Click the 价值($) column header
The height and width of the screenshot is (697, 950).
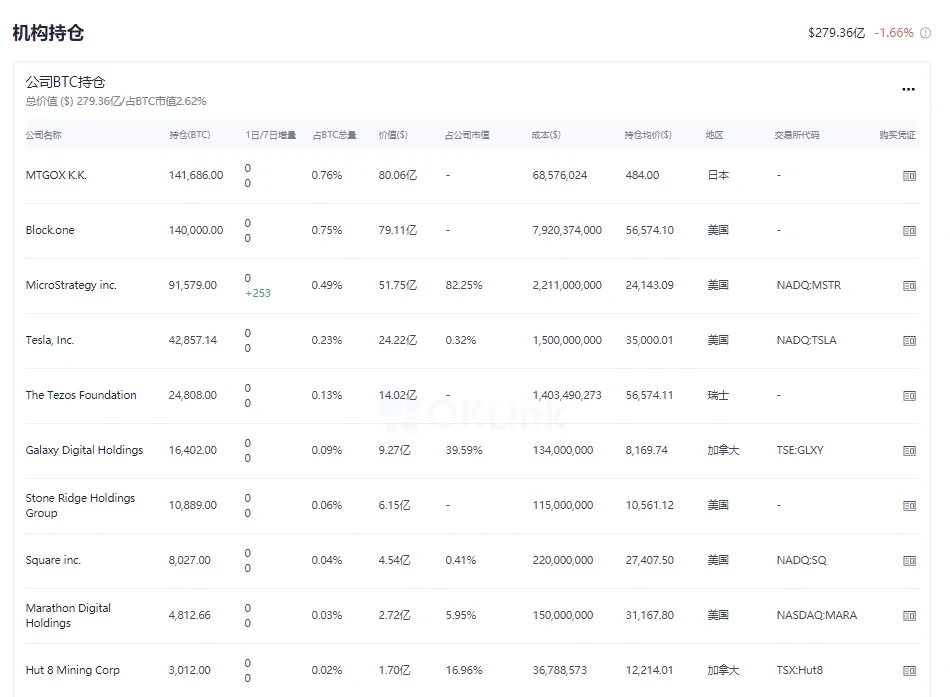pyautogui.click(x=393, y=135)
